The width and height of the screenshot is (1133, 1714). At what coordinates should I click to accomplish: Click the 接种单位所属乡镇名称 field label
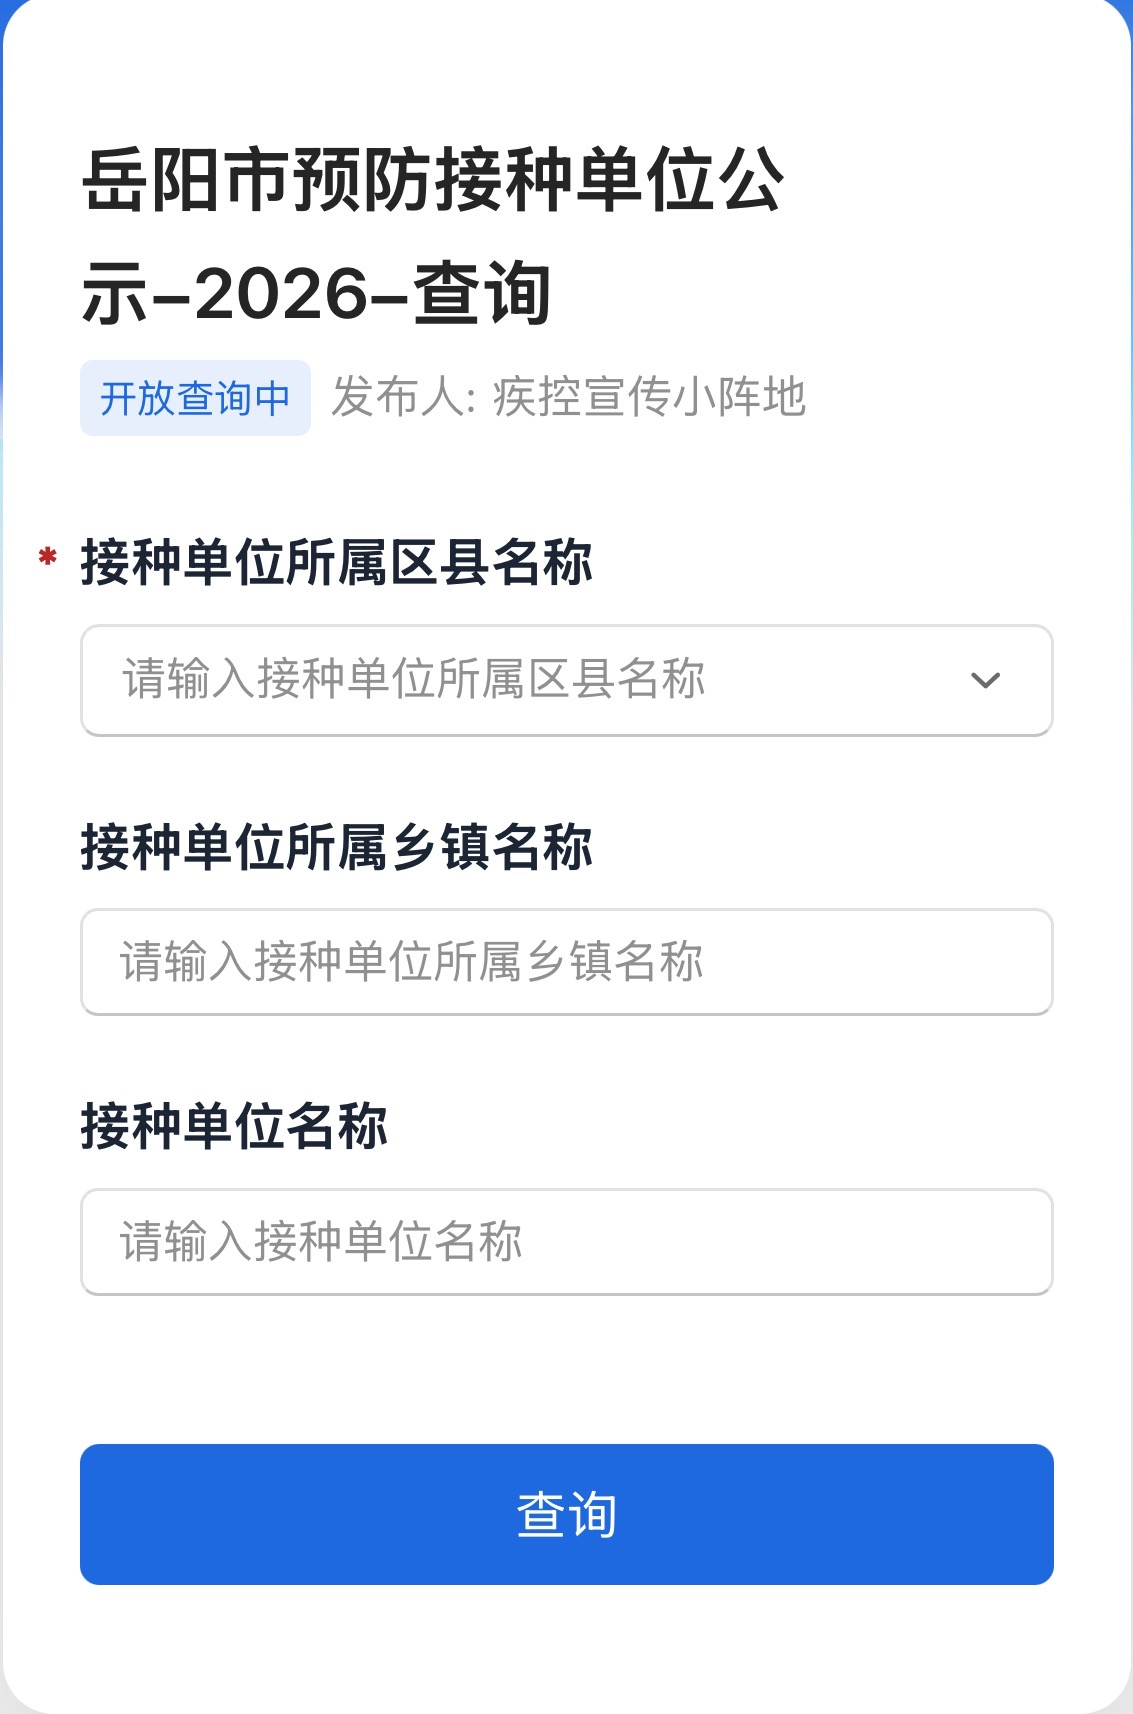(x=337, y=847)
